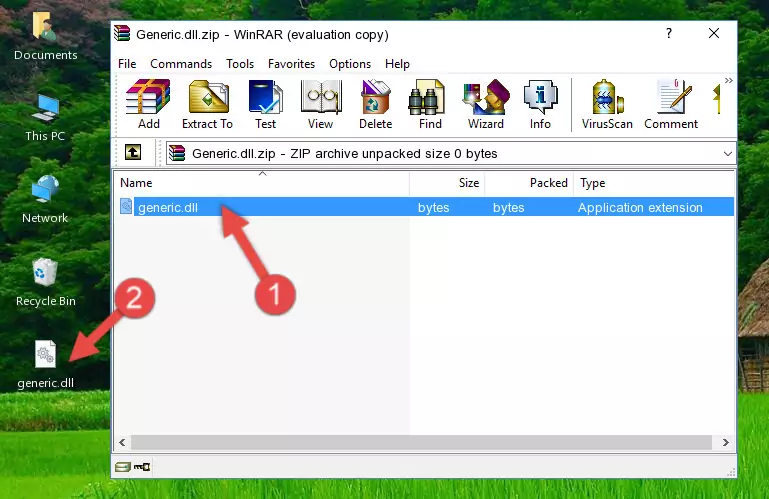Open the Comment tool

tap(671, 105)
